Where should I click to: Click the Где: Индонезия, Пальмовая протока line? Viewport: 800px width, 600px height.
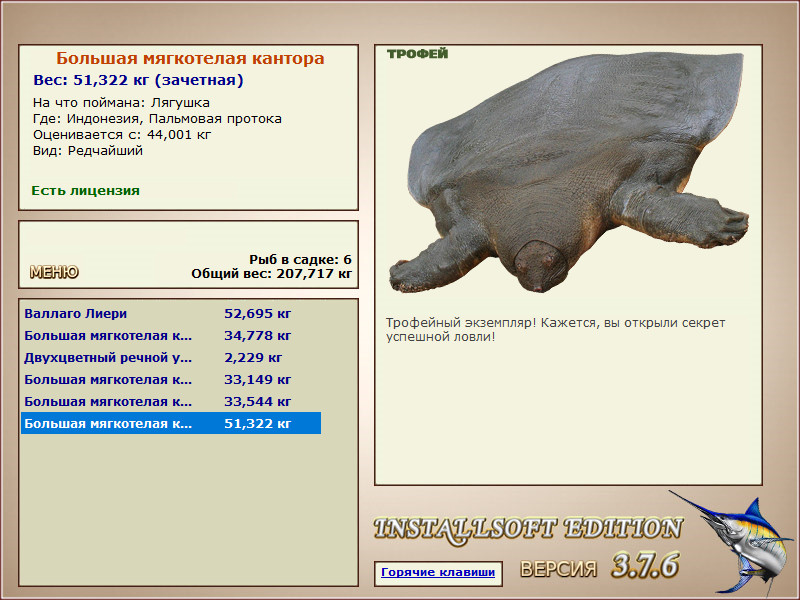pos(157,119)
